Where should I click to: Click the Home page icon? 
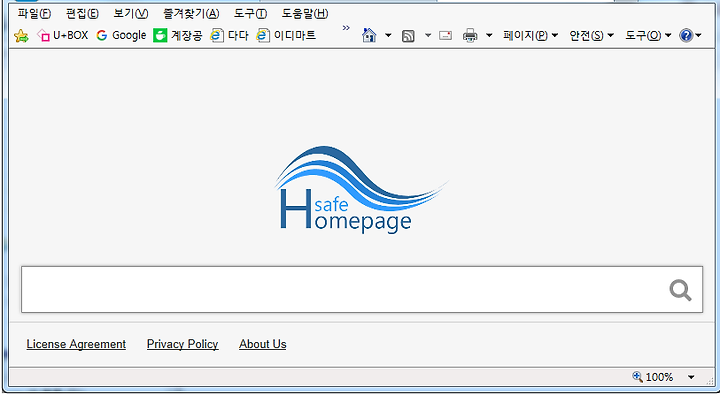pyautogui.click(x=369, y=35)
